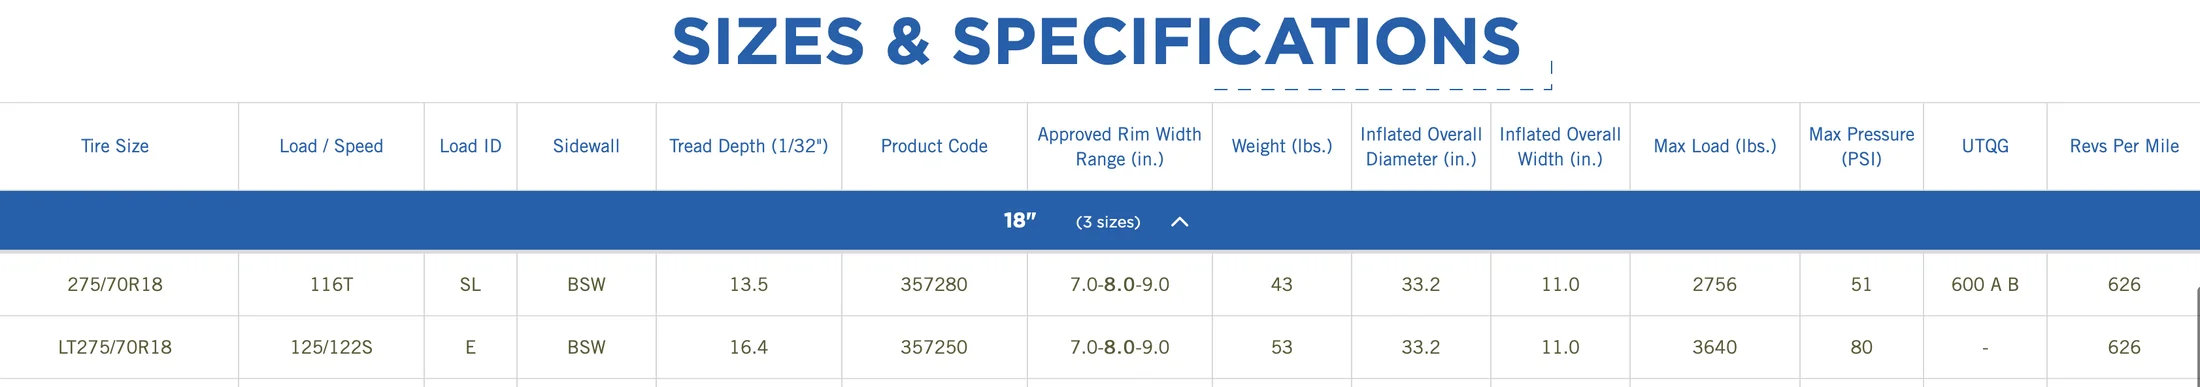The height and width of the screenshot is (387, 2200).
Task: Select the UTQG column header
Action: pos(1985,146)
